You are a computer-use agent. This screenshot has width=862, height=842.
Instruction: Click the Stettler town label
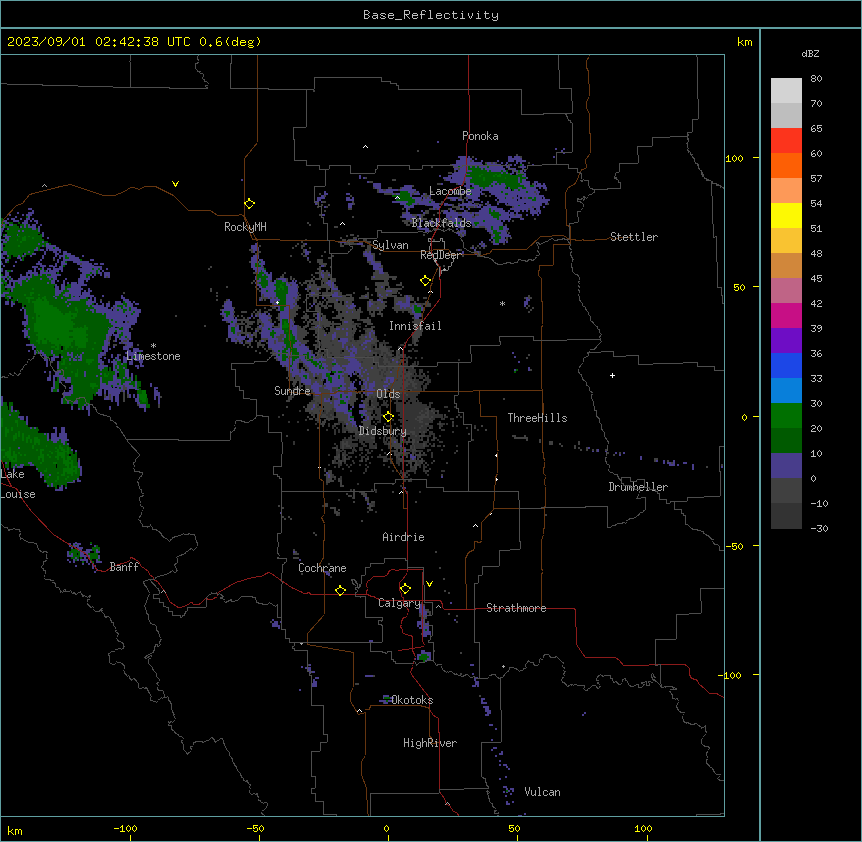634,237
